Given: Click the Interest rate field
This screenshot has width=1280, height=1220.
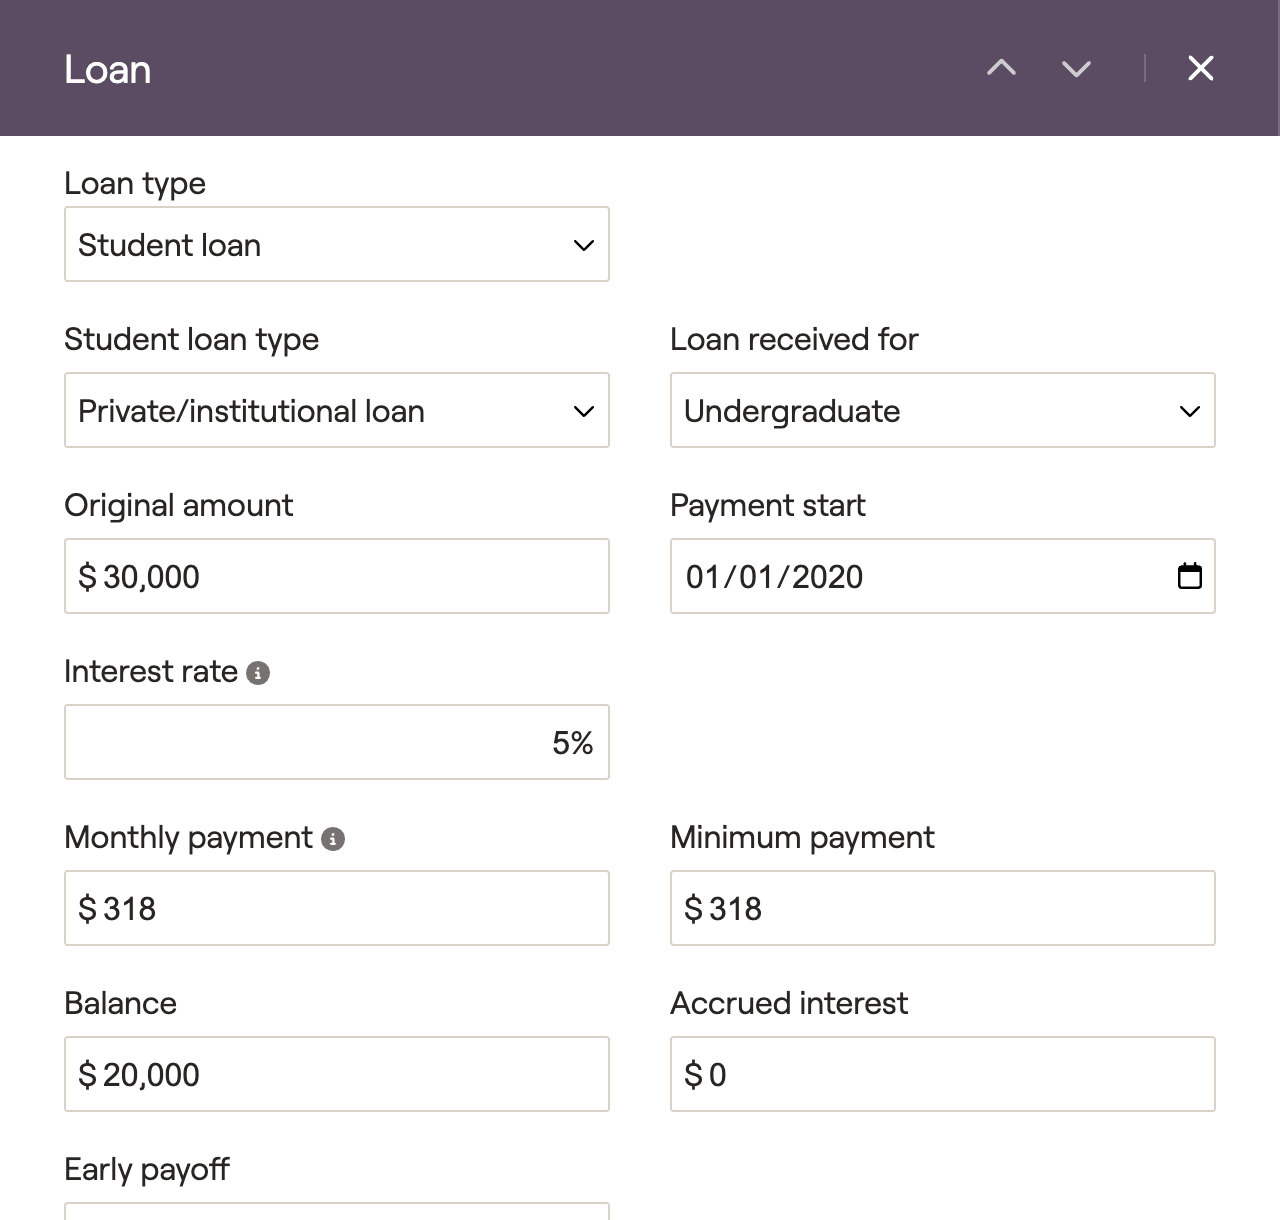Looking at the screenshot, I should (x=337, y=742).
